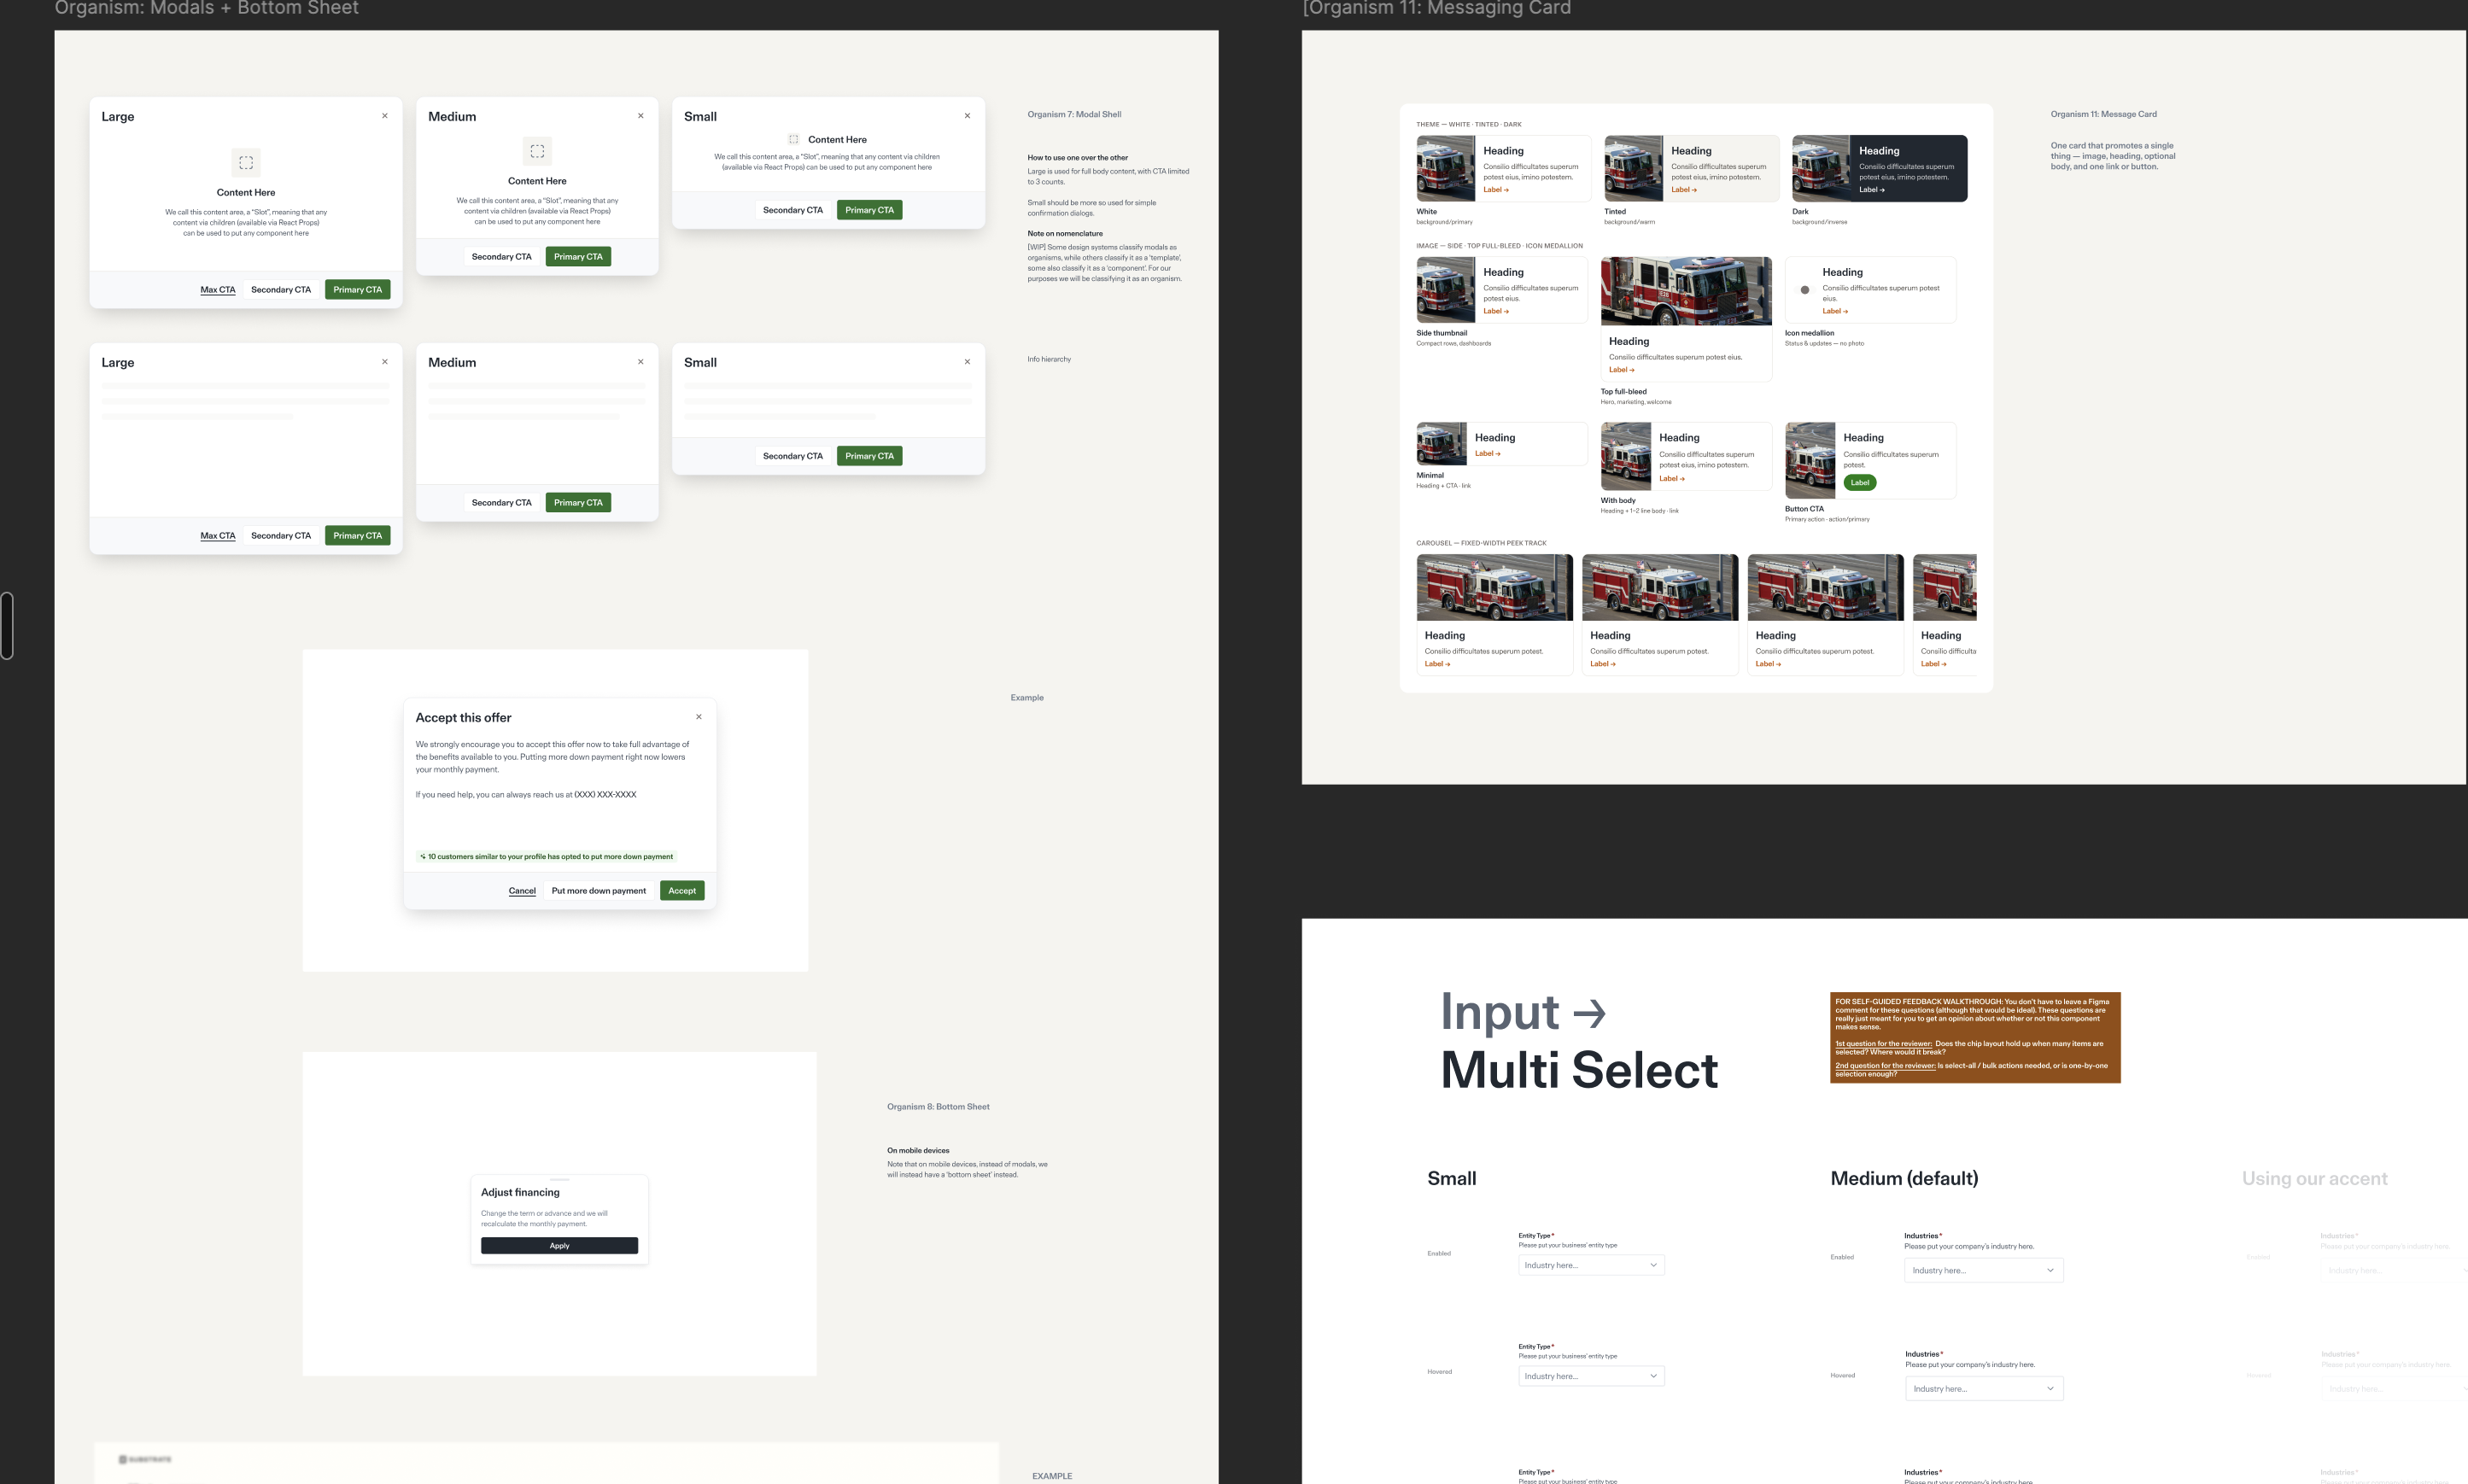Viewport: 2468px width, 1484px height.
Task: Select the "Medium (default)" heading
Action: 1904,1179
